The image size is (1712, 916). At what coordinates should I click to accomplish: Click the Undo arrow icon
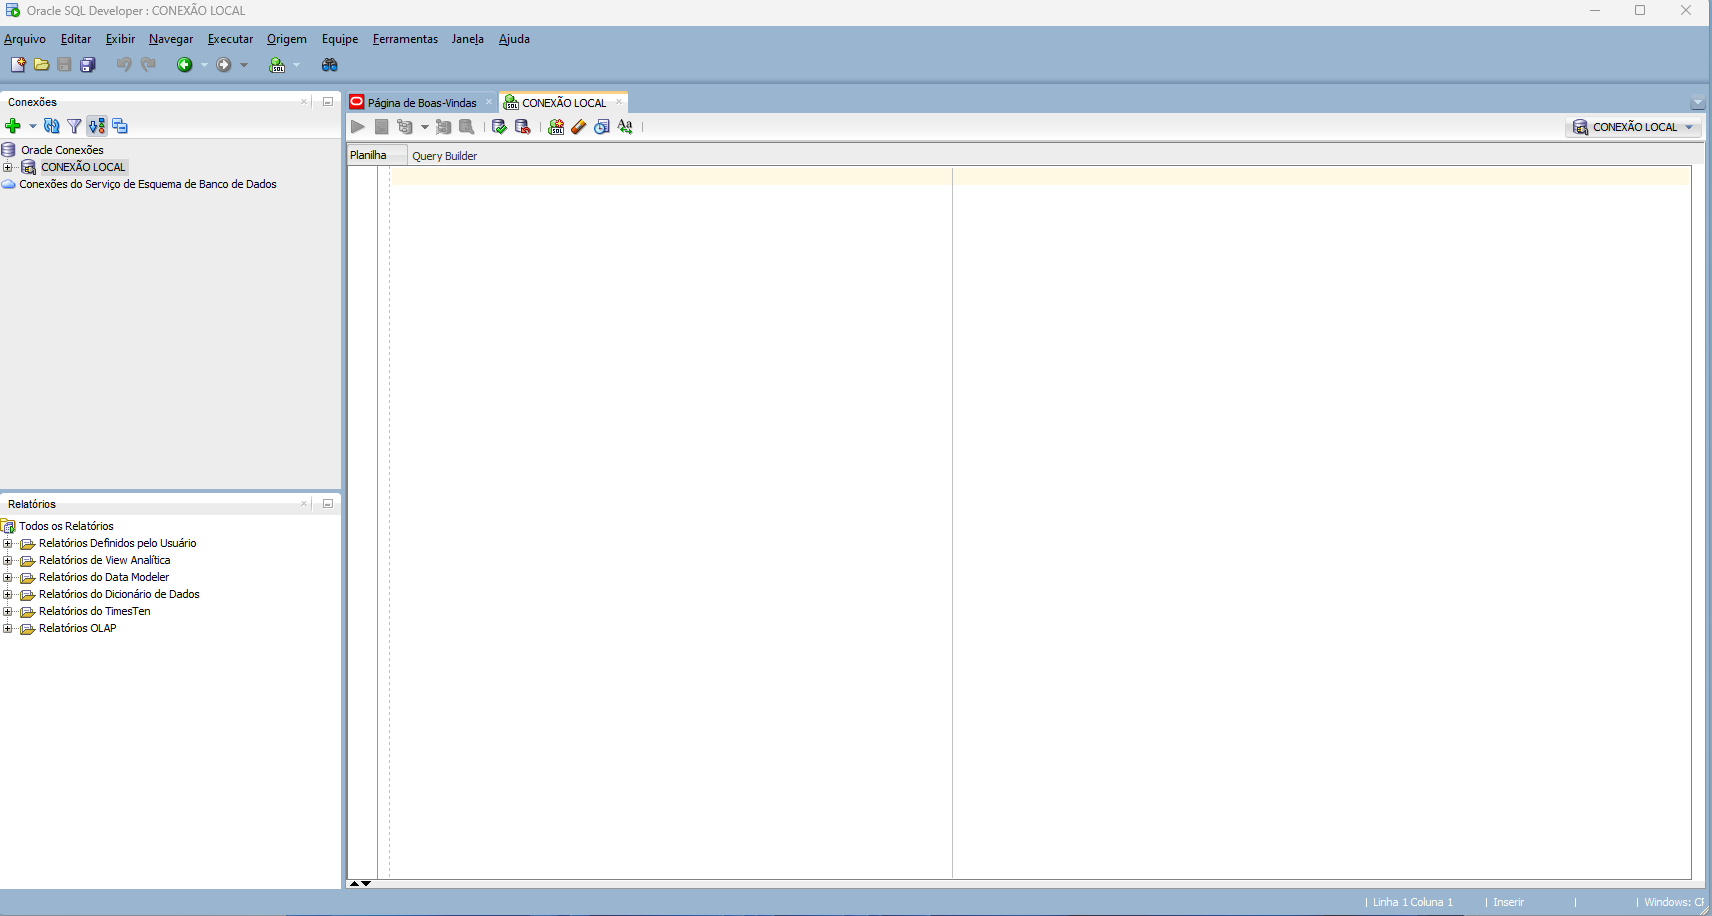pyautogui.click(x=124, y=65)
